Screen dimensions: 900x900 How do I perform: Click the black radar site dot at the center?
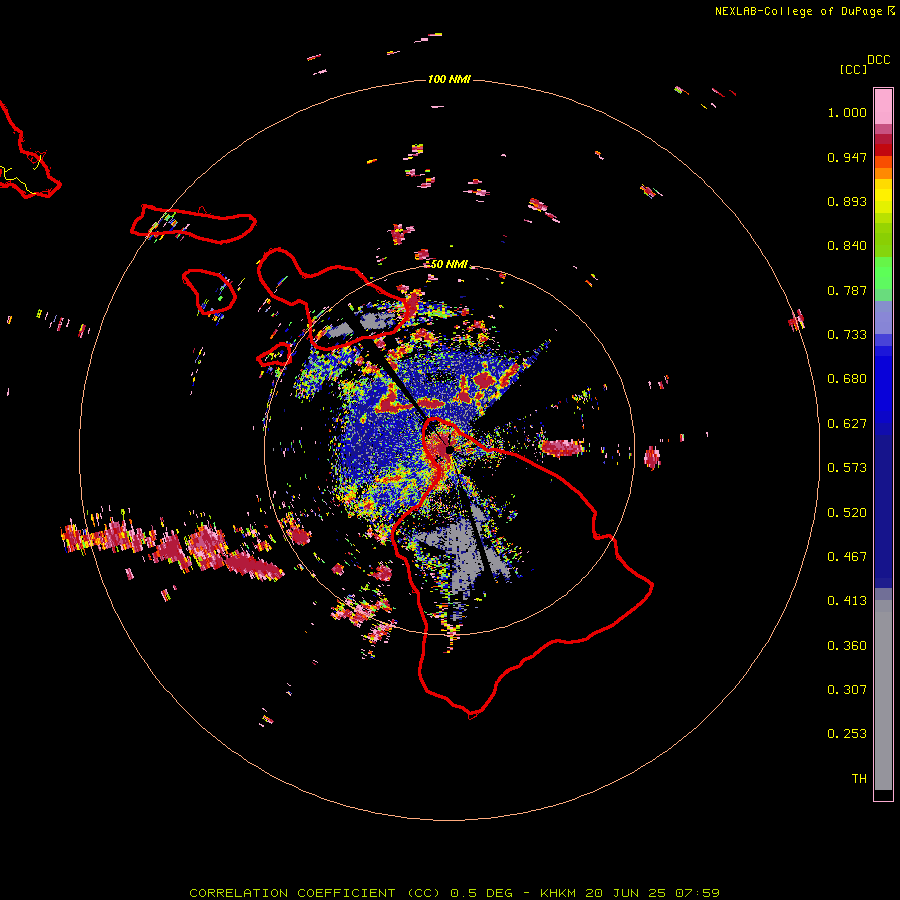click(x=449, y=449)
